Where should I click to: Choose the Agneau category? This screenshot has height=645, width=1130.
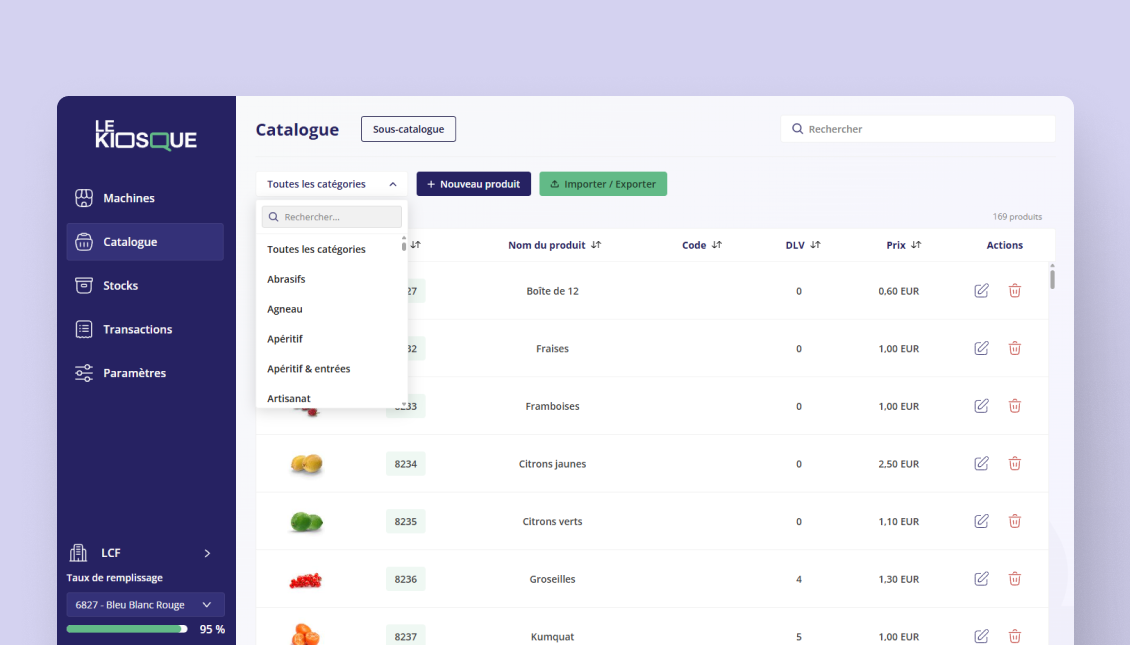[x=285, y=309]
